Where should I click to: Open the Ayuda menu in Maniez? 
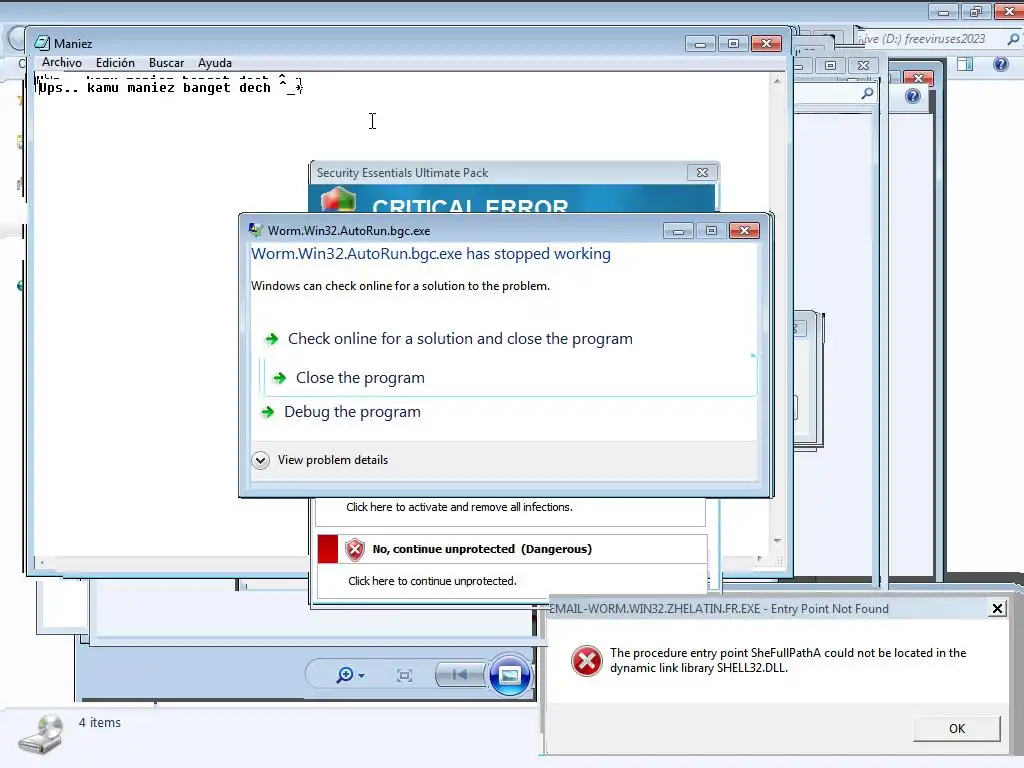coord(214,63)
